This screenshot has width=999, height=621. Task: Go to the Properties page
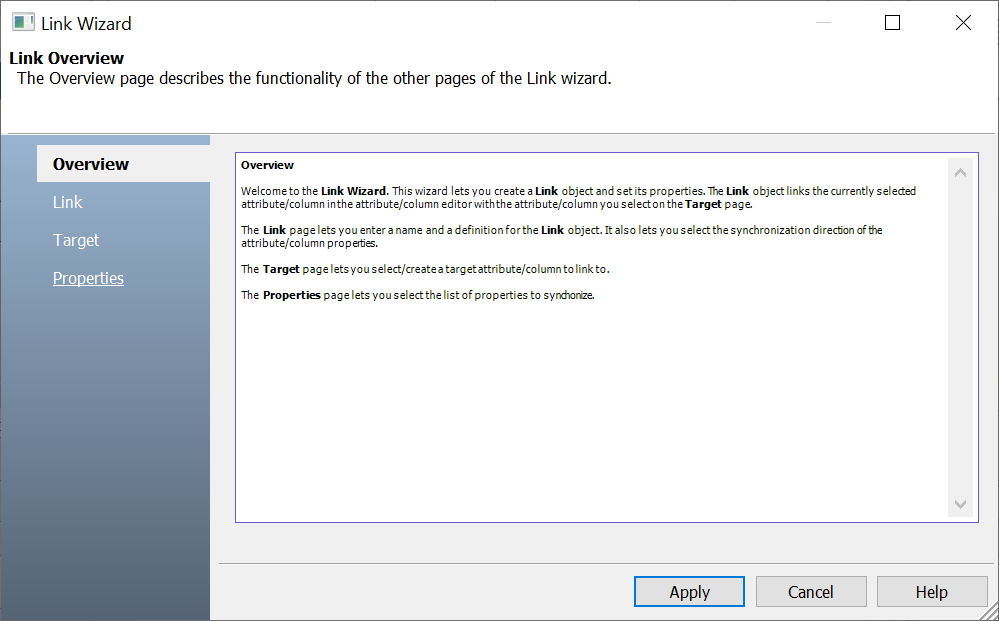tap(88, 278)
